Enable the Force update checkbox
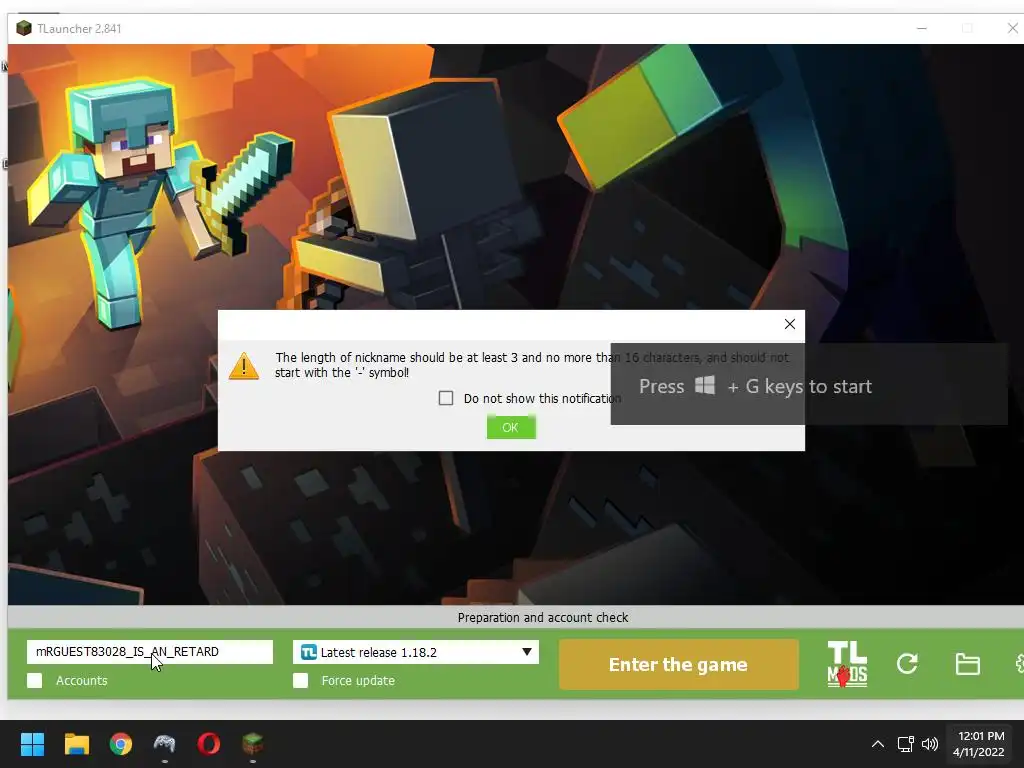Image resolution: width=1024 pixels, height=768 pixels. tap(300, 680)
